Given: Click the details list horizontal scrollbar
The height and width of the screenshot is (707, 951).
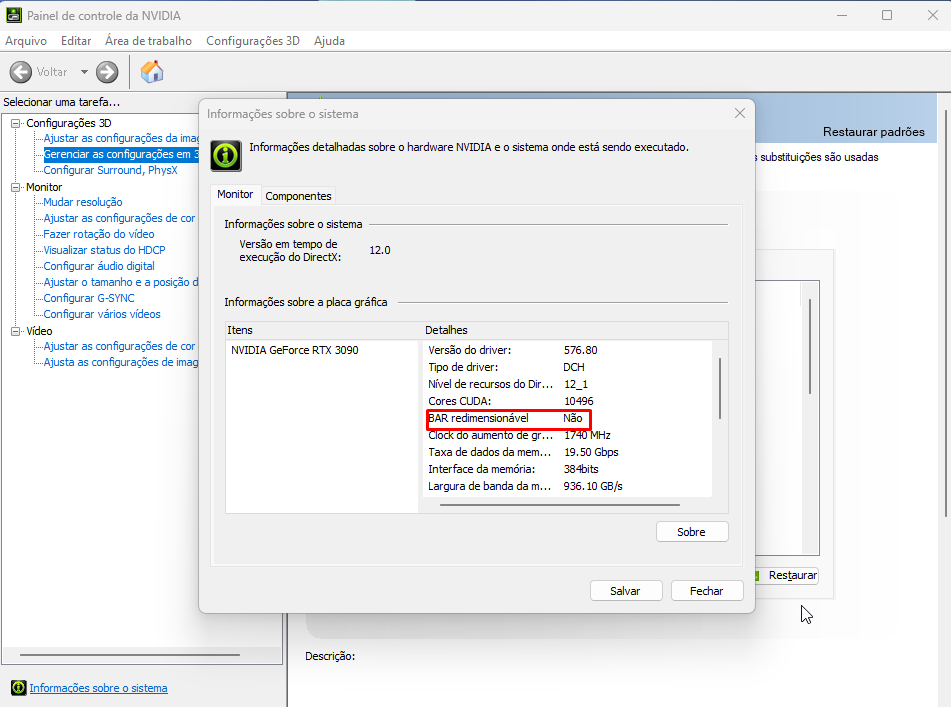Looking at the screenshot, I should pos(559,504).
